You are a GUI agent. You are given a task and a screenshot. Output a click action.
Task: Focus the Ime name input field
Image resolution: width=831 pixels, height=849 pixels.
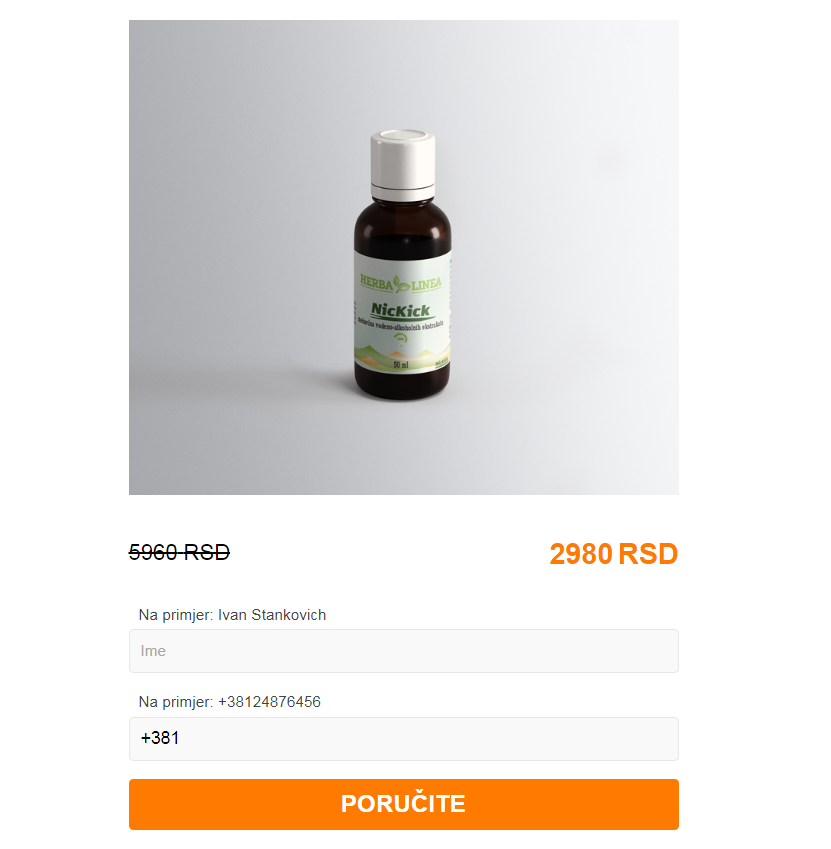point(403,651)
